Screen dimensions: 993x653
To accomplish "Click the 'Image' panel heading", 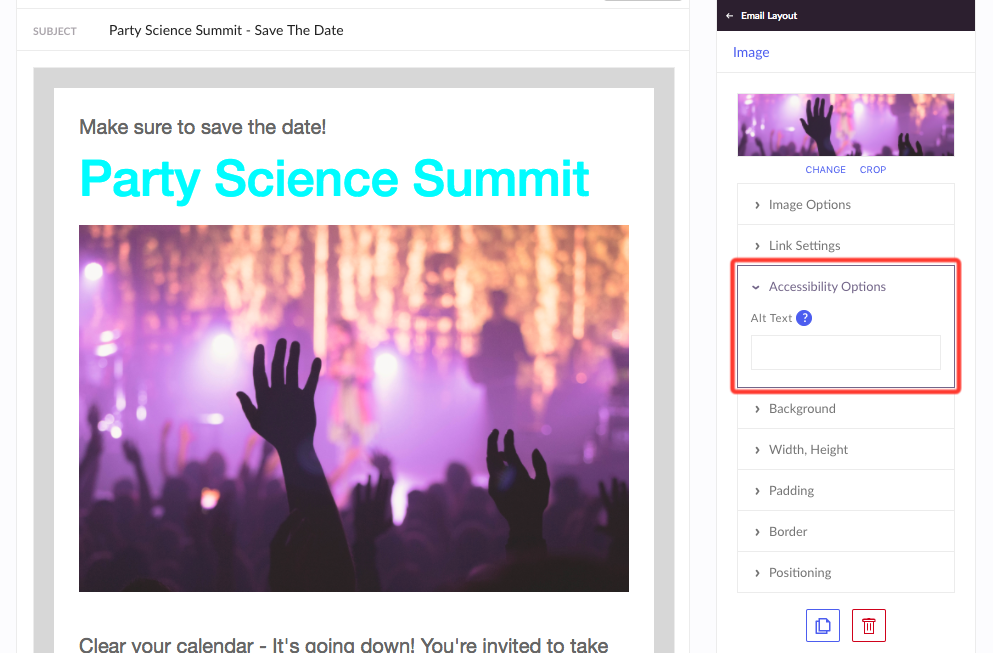I will point(751,53).
